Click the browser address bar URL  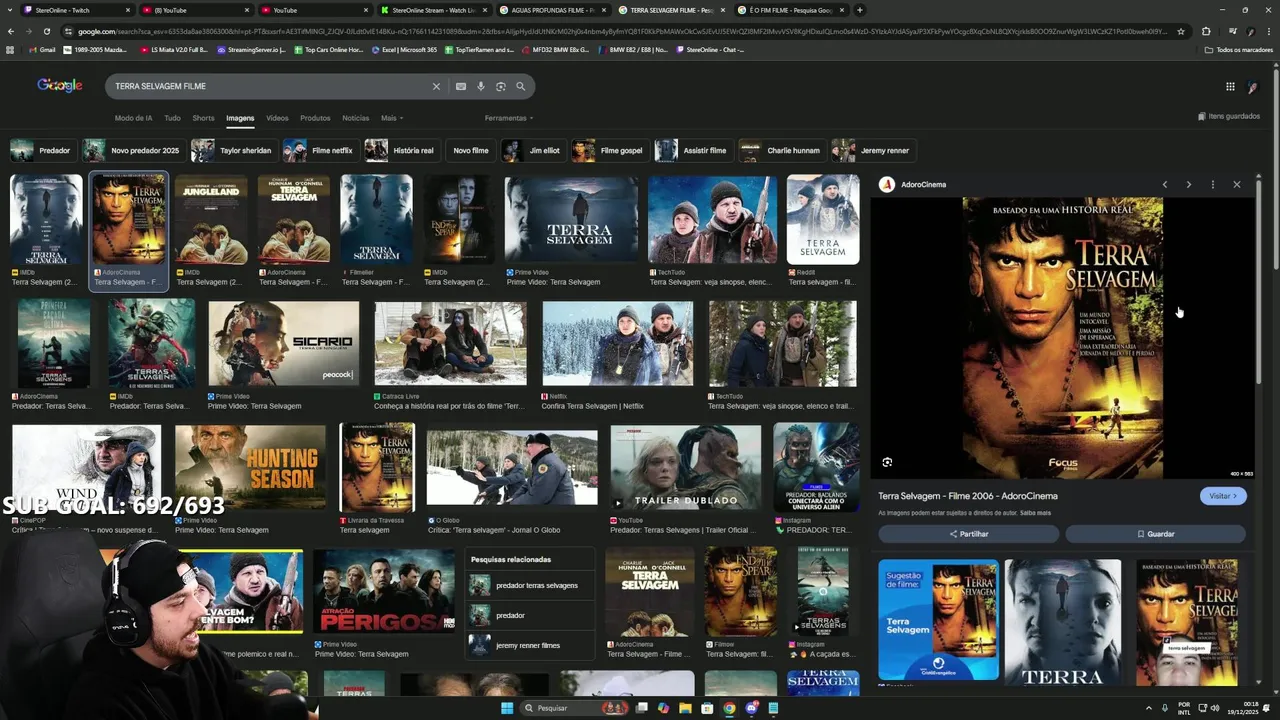click(620, 31)
